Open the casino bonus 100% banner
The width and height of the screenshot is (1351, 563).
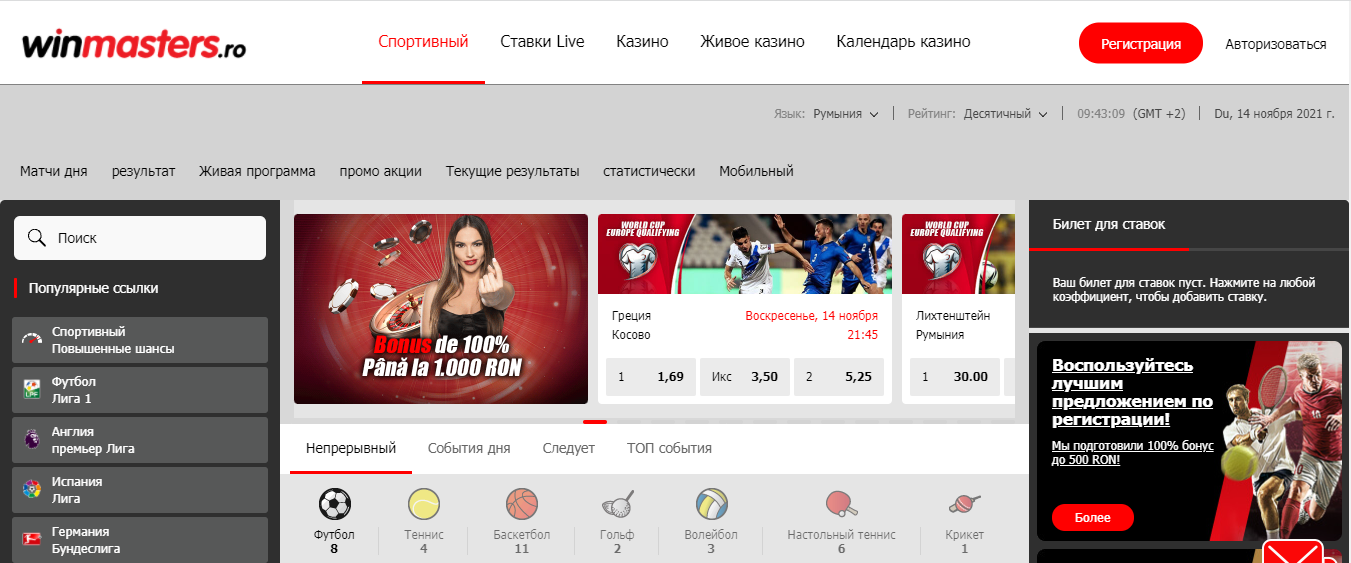pos(441,309)
